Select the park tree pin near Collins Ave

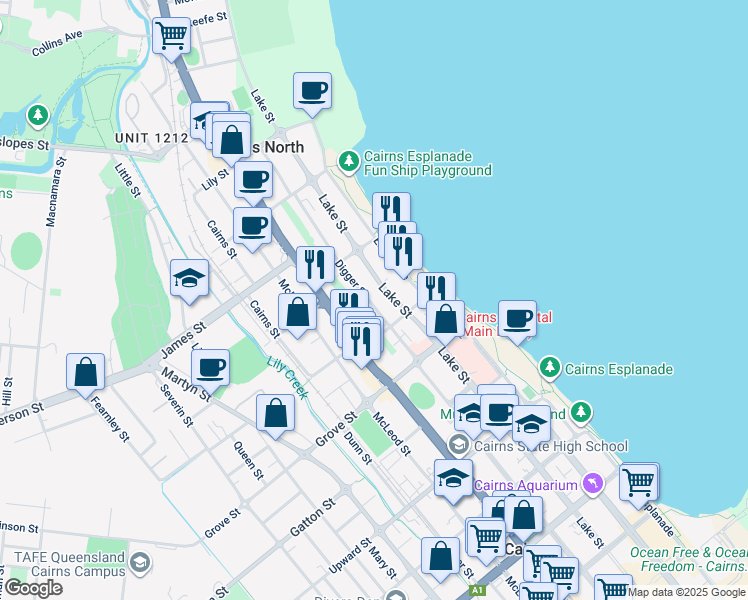point(38,115)
